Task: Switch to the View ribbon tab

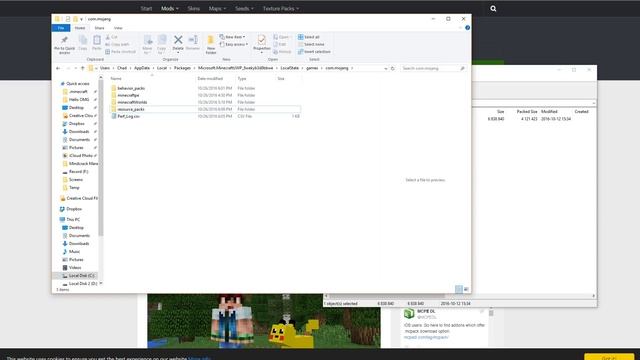Action: pyautogui.click(x=118, y=28)
